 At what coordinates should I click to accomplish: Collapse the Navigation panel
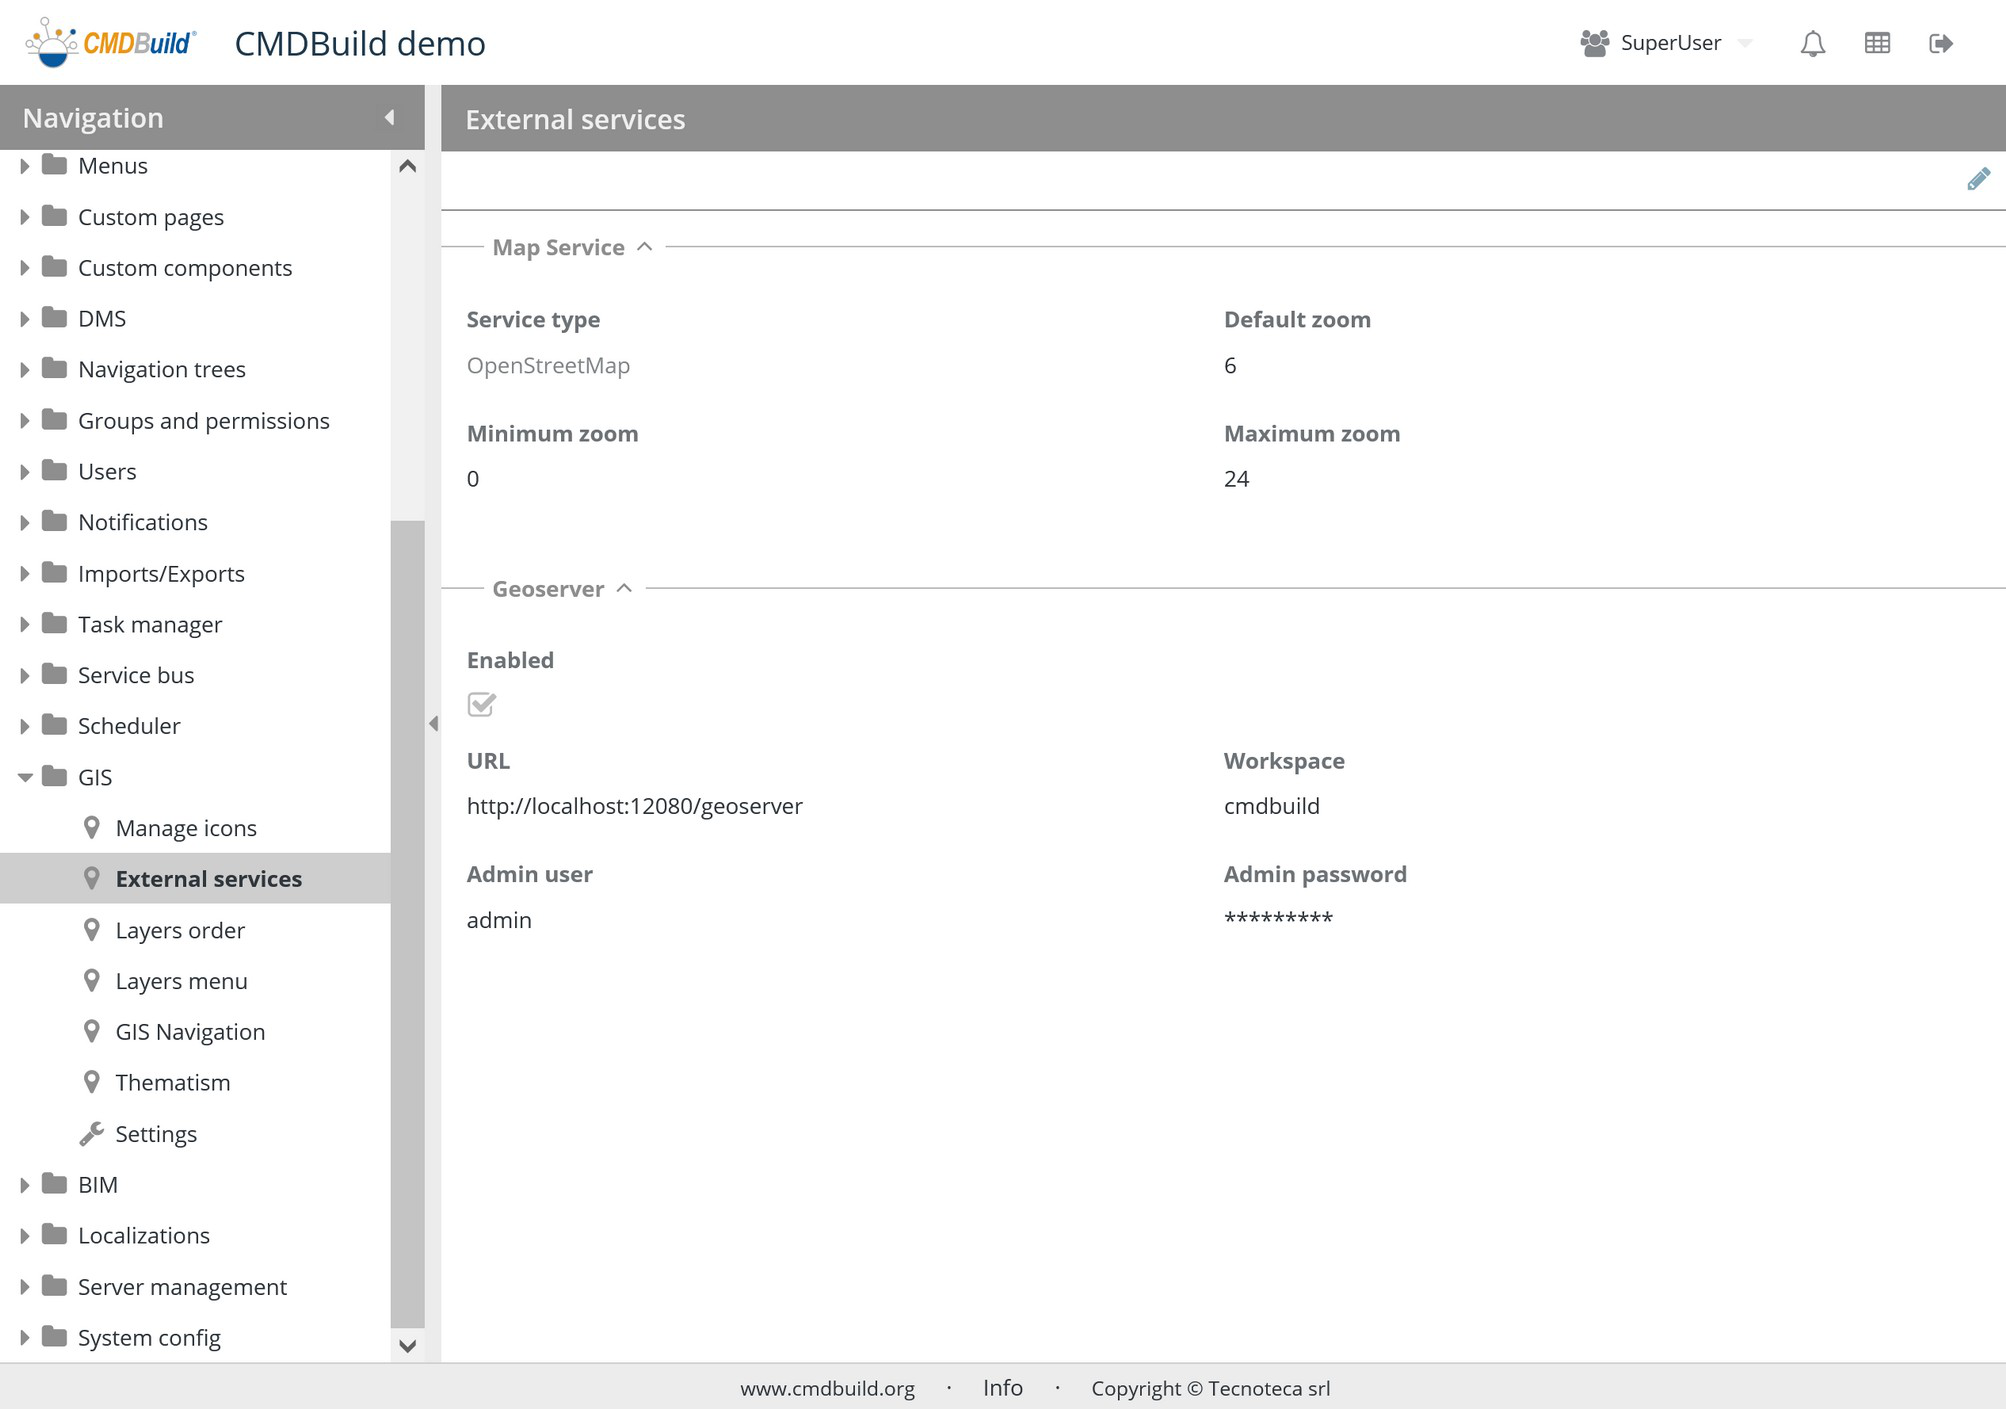(x=390, y=118)
